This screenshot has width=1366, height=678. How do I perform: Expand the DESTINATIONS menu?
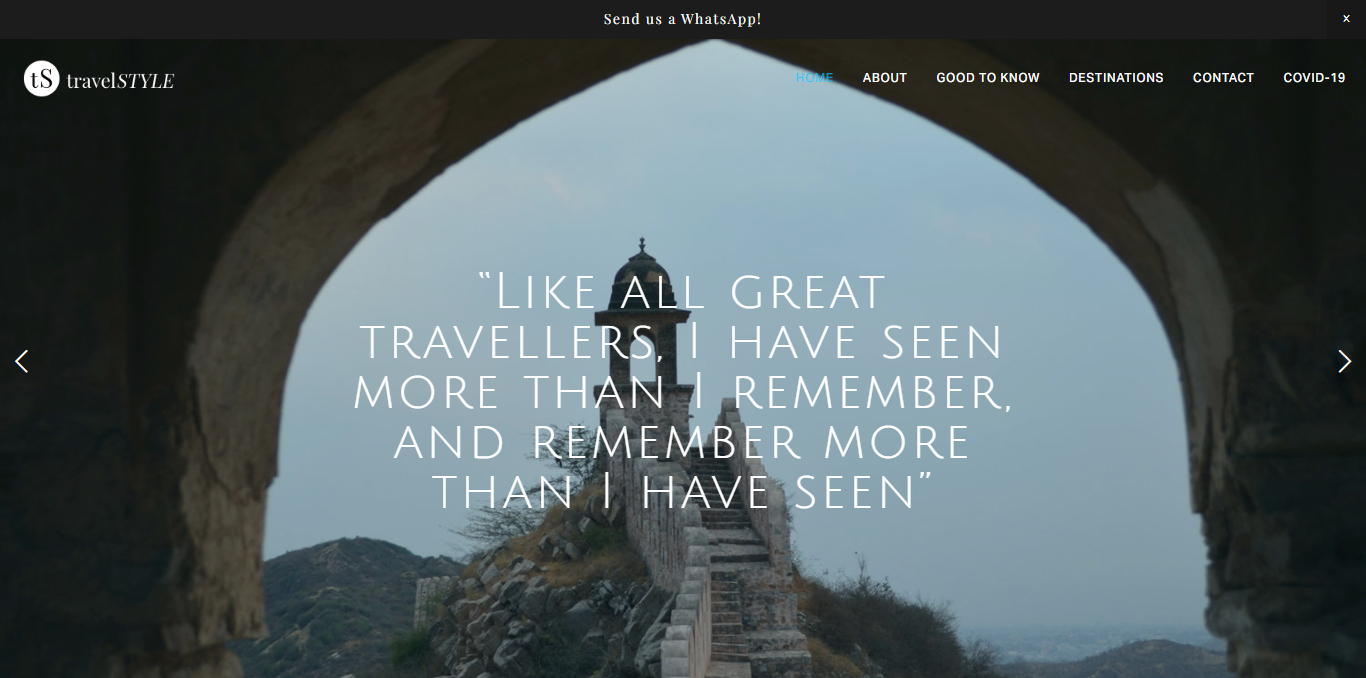(x=1116, y=78)
